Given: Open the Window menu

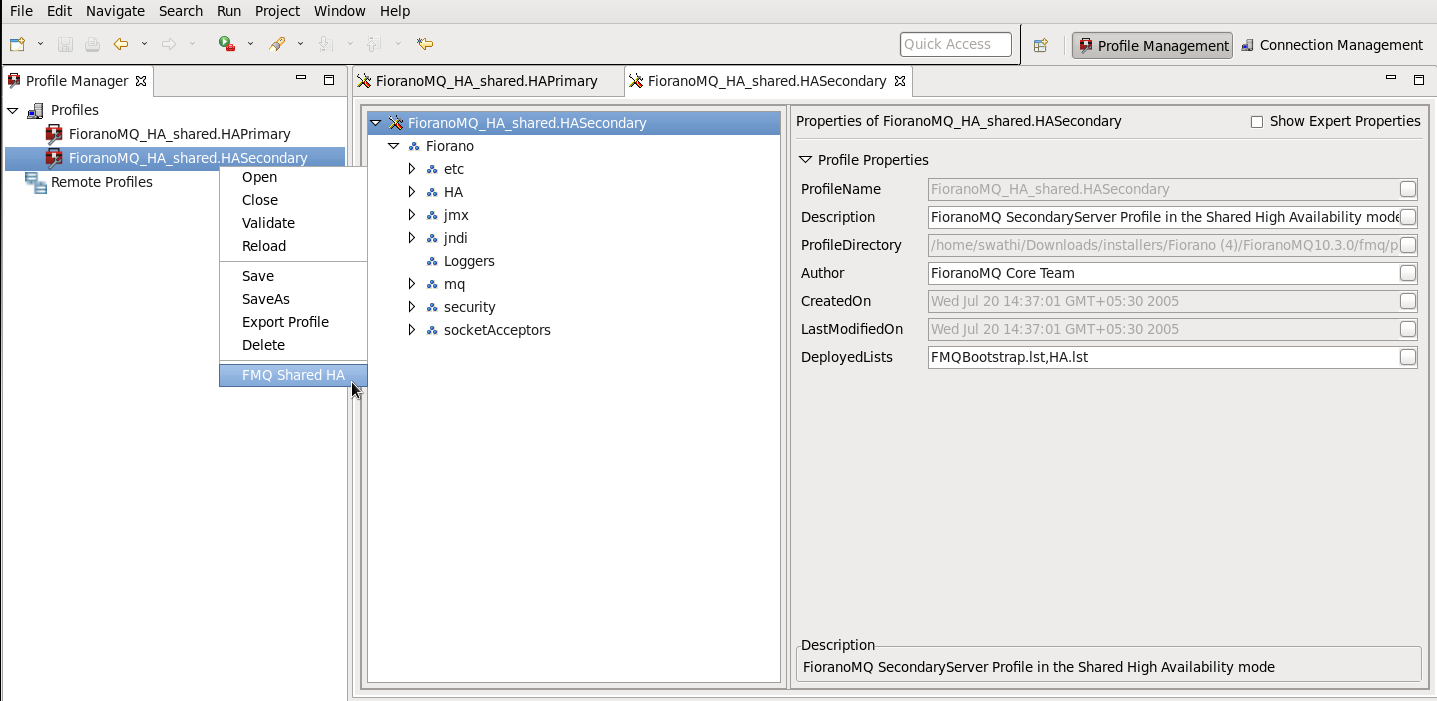Looking at the screenshot, I should (x=340, y=11).
